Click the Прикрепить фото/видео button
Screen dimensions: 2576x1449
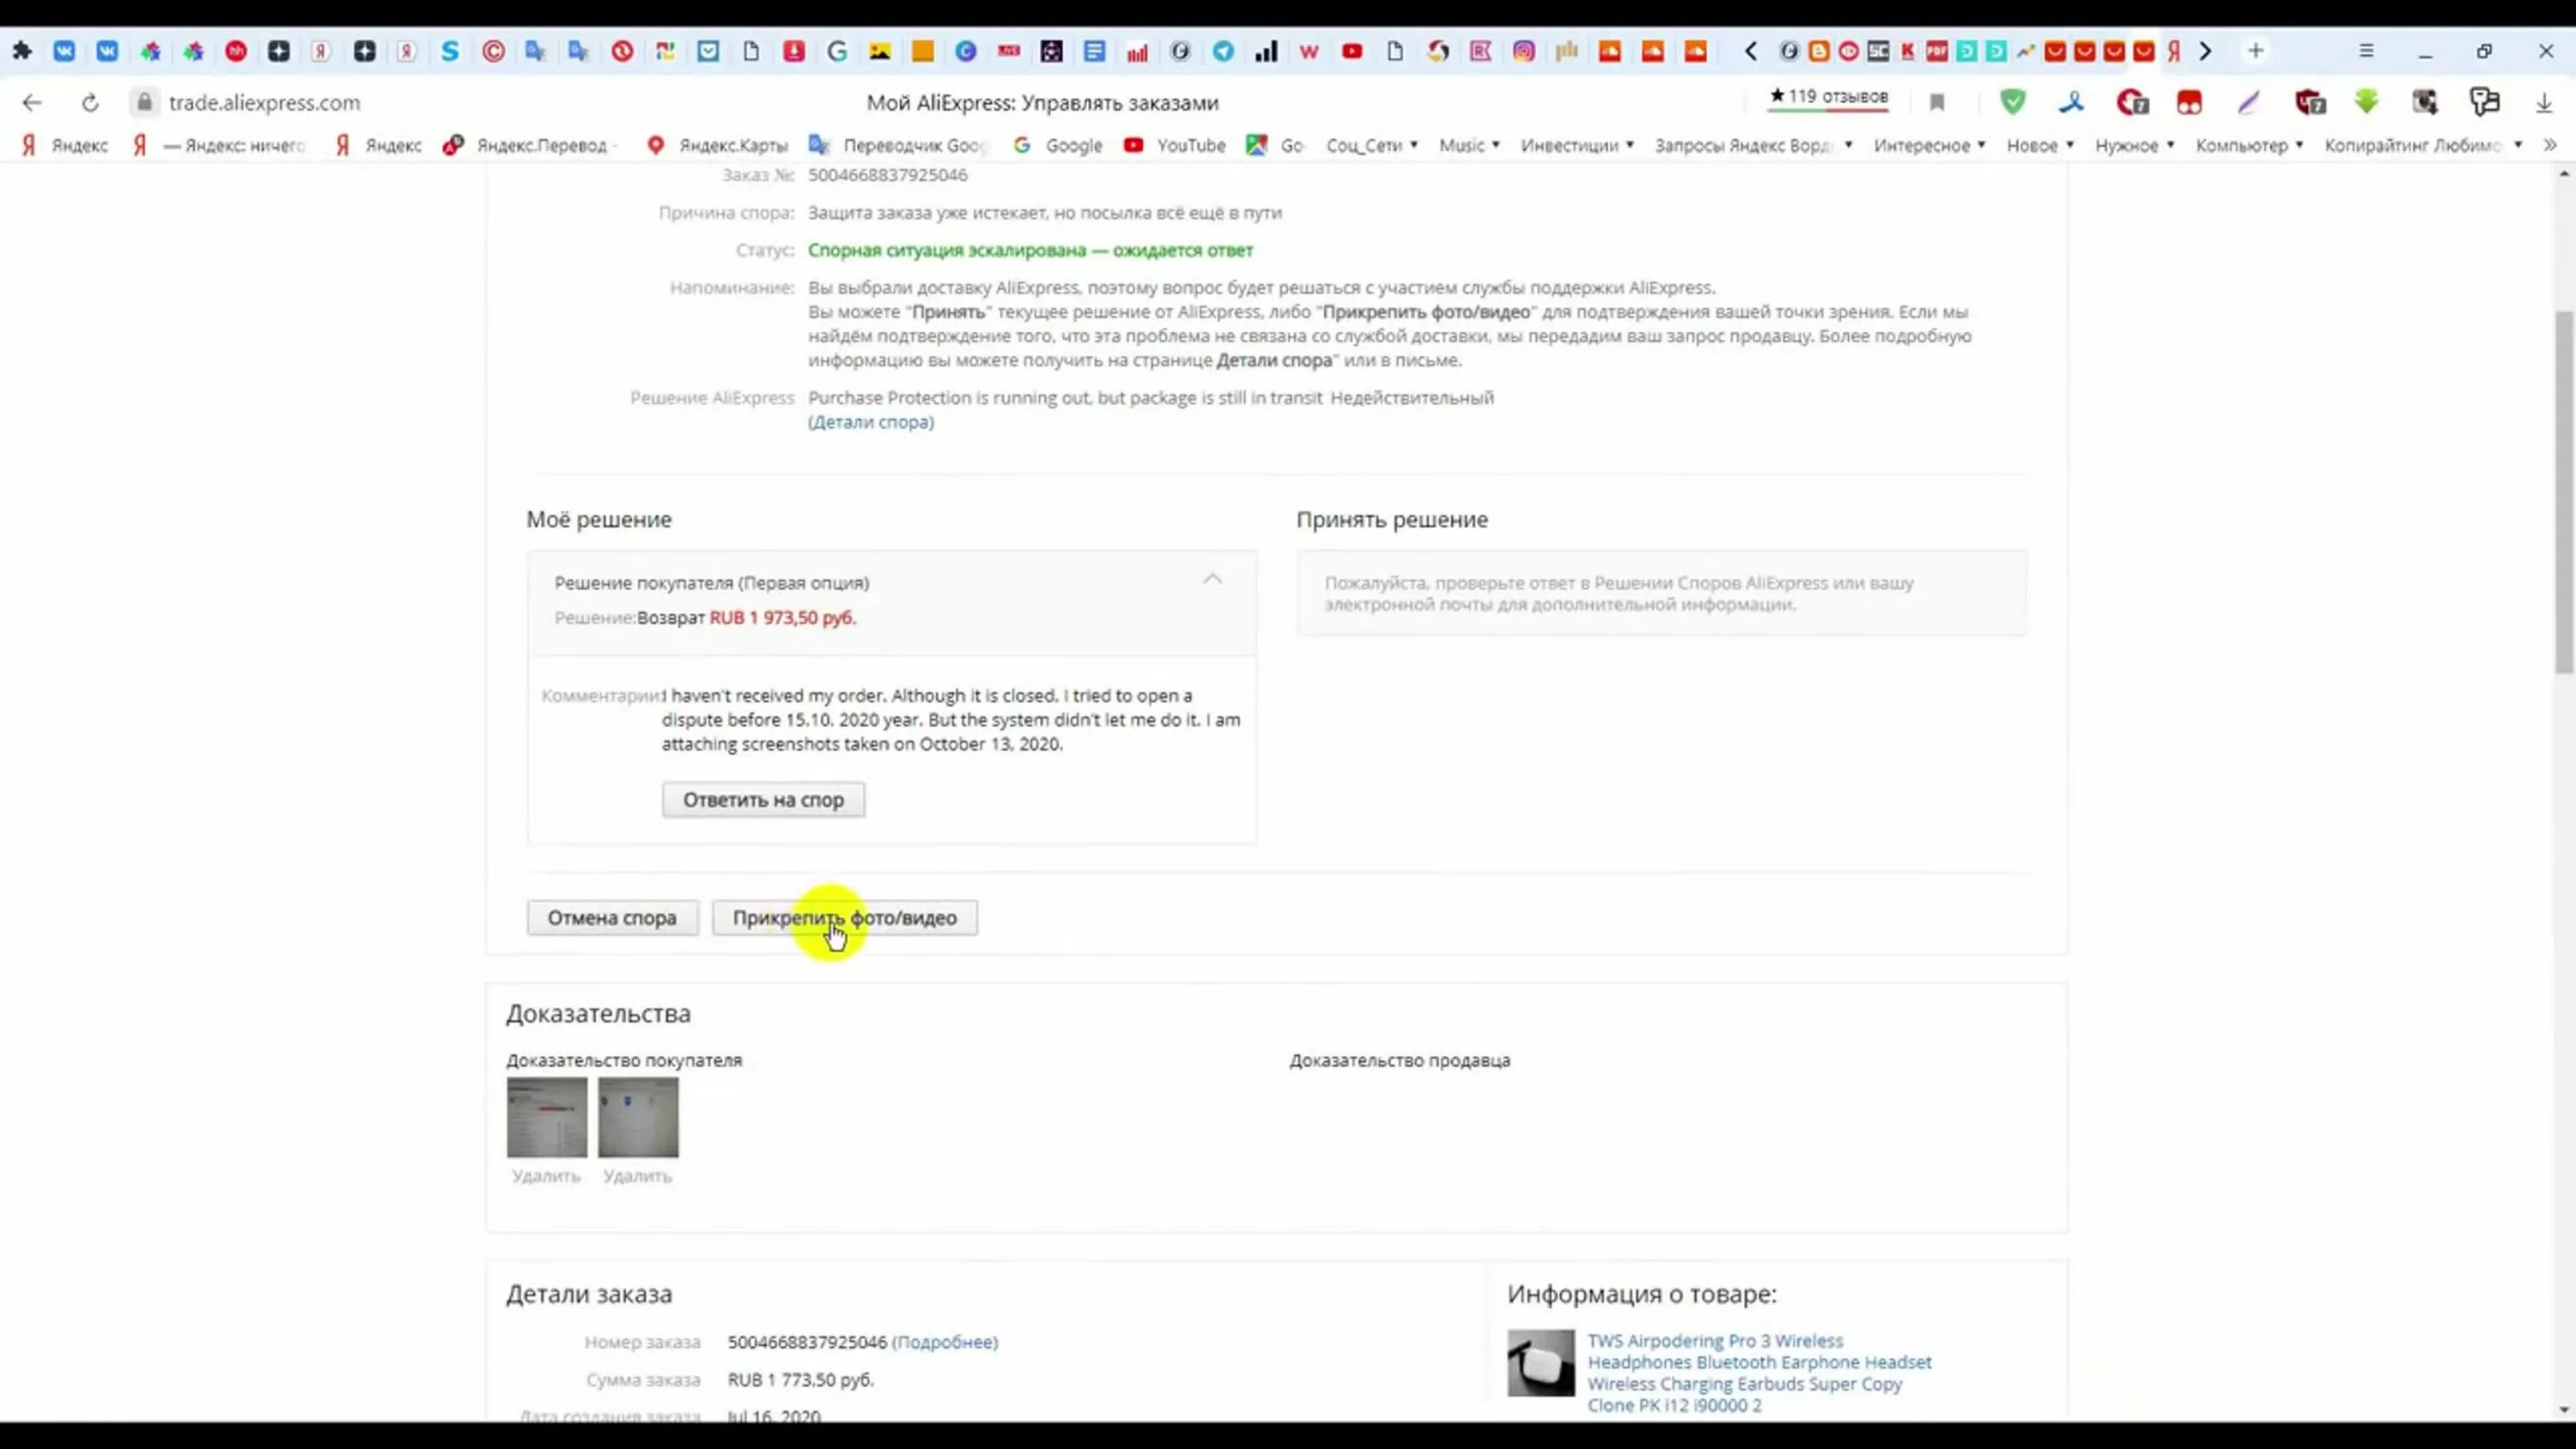coord(844,917)
